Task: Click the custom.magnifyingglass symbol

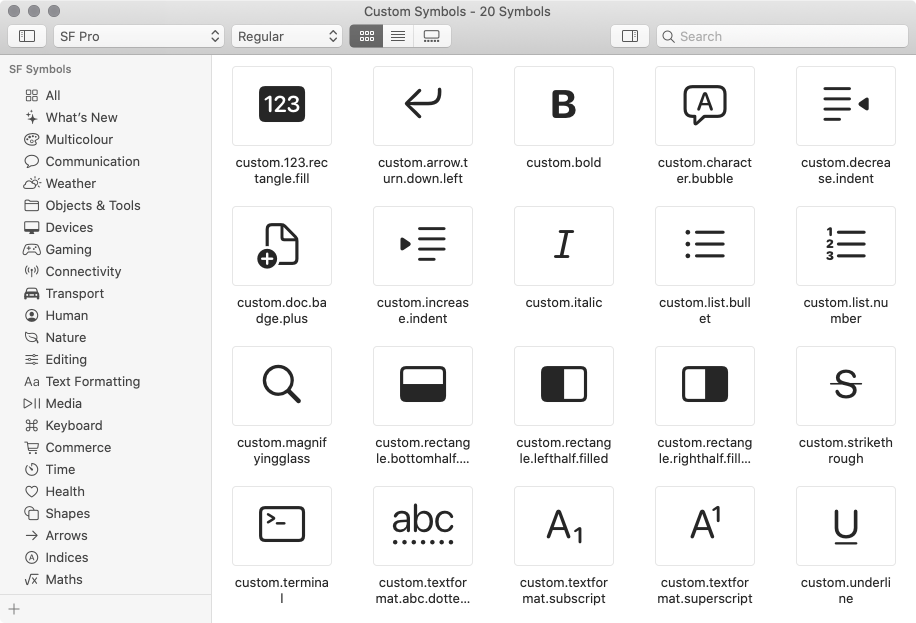Action: [281, 385]
